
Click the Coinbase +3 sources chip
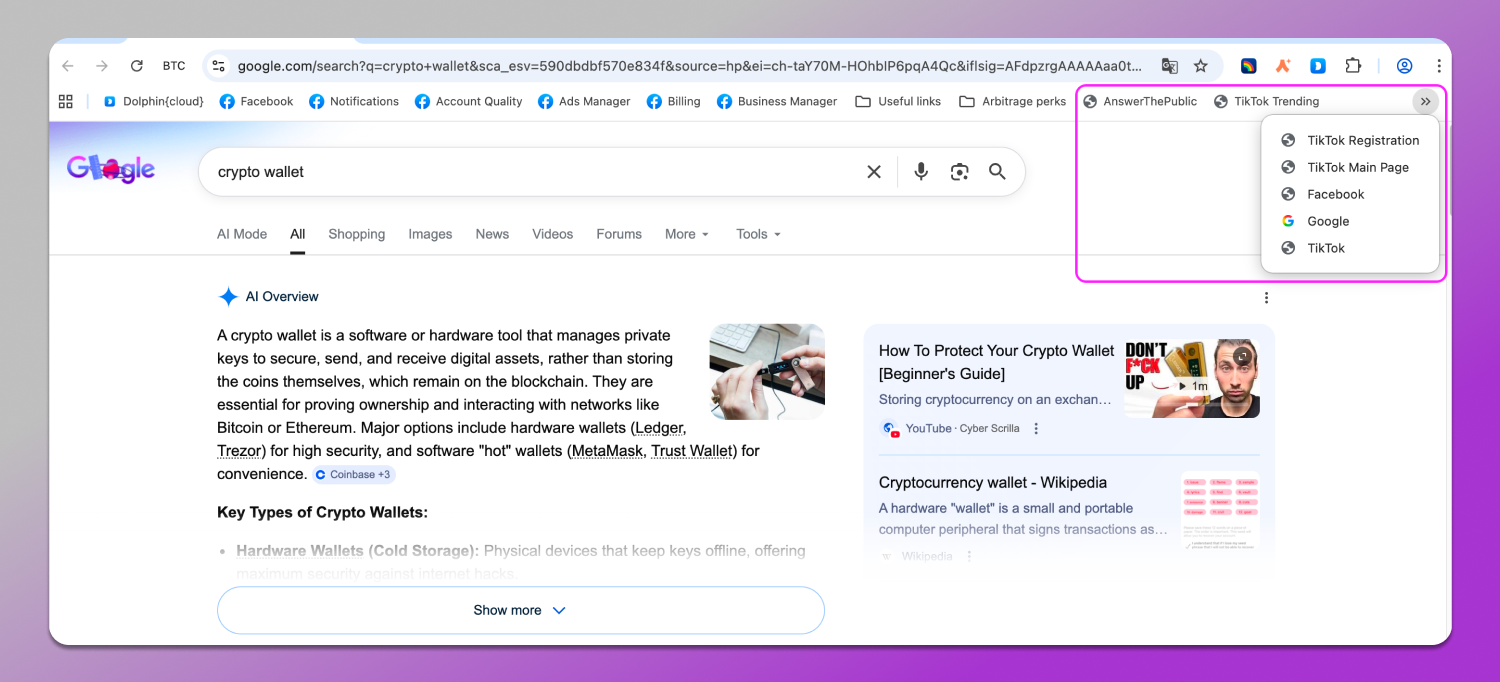[x=353, y=475]
